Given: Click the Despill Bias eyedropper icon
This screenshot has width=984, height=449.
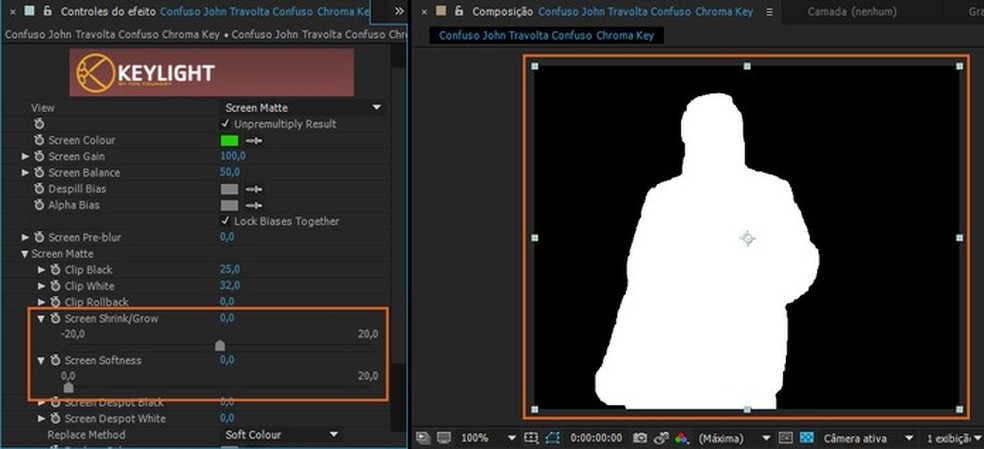Looking at the screenshot, I should (254, 189).
